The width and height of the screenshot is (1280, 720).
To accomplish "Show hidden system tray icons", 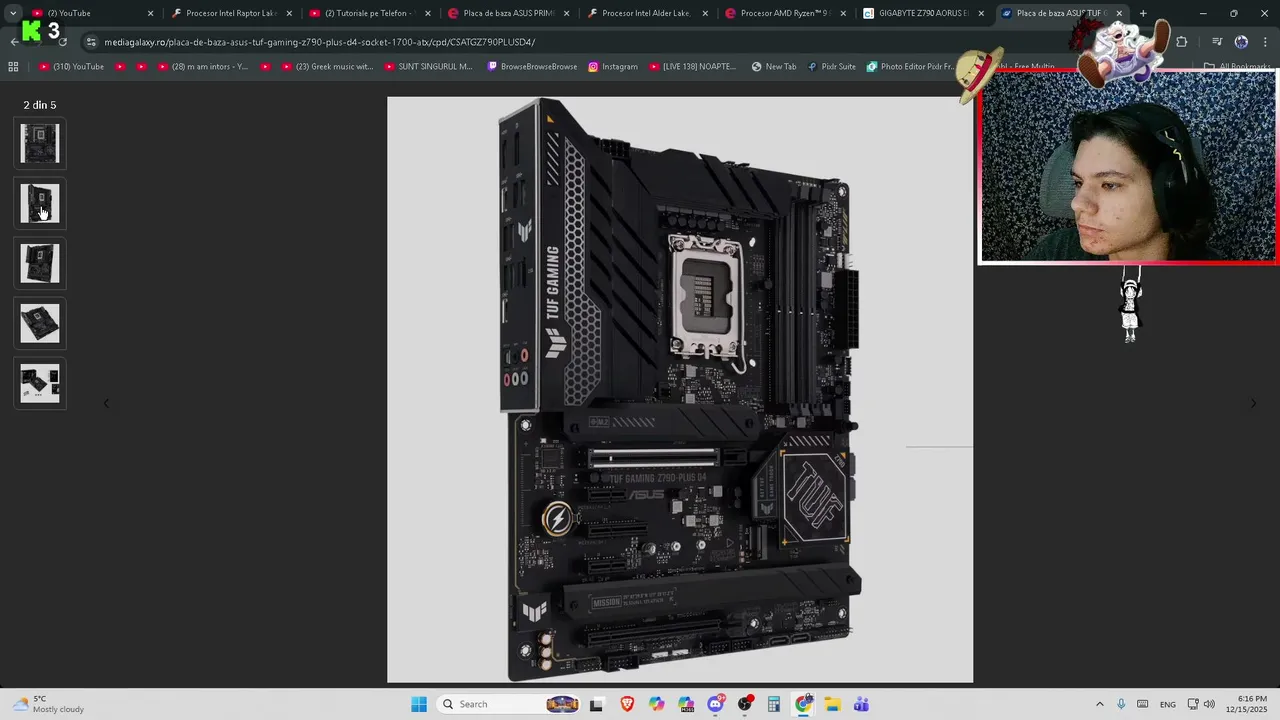I will point(1099,704).
